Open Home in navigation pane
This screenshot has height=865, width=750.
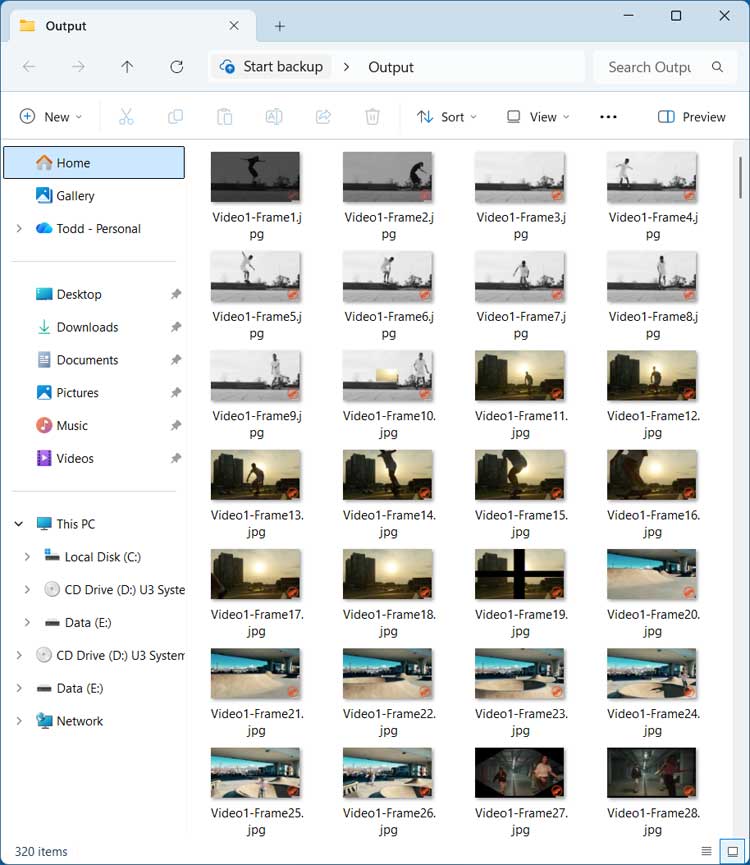pos(94,163)
